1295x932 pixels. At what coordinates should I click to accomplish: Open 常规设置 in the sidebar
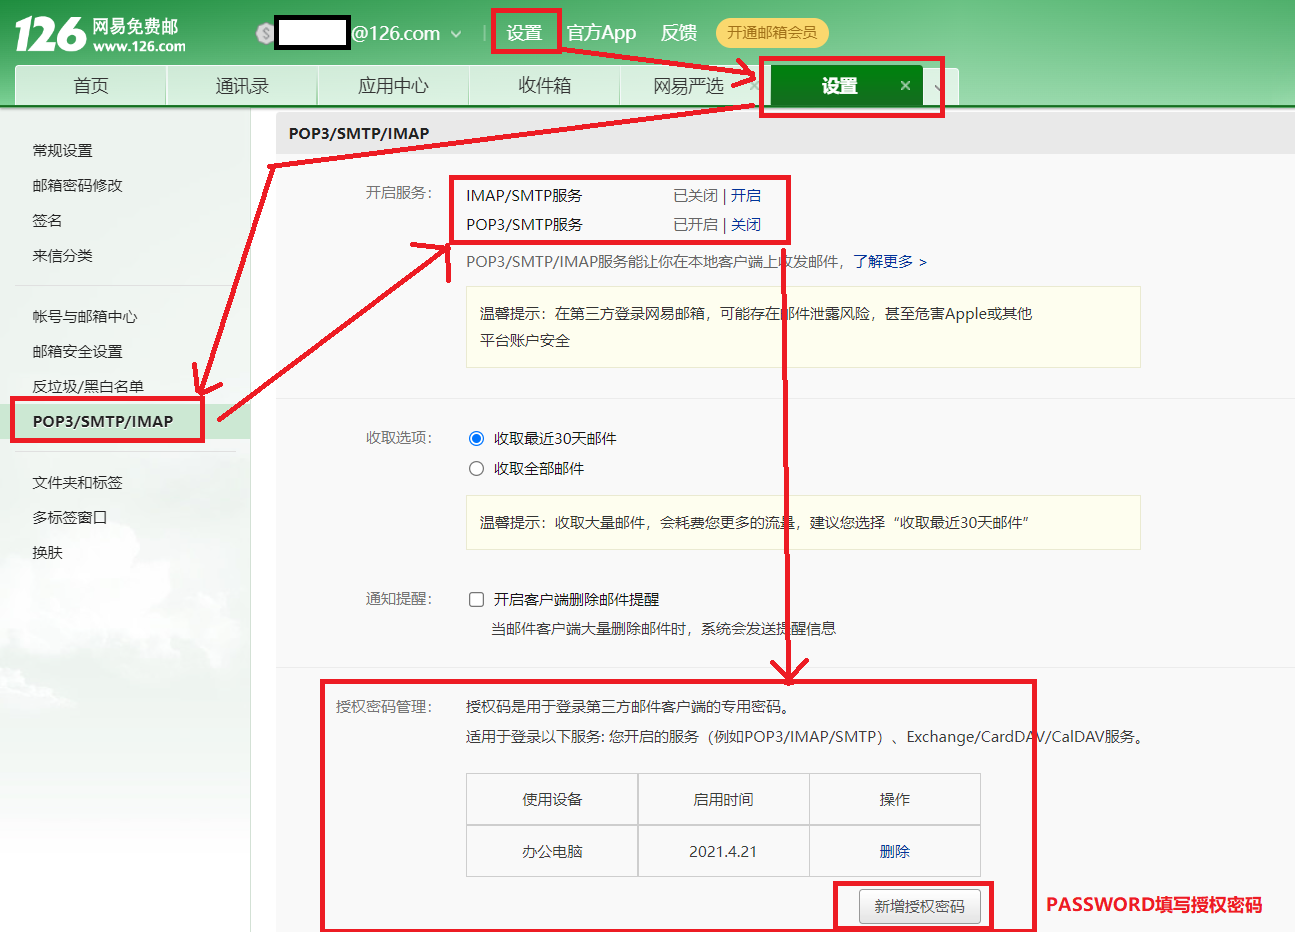click(62, 150)
